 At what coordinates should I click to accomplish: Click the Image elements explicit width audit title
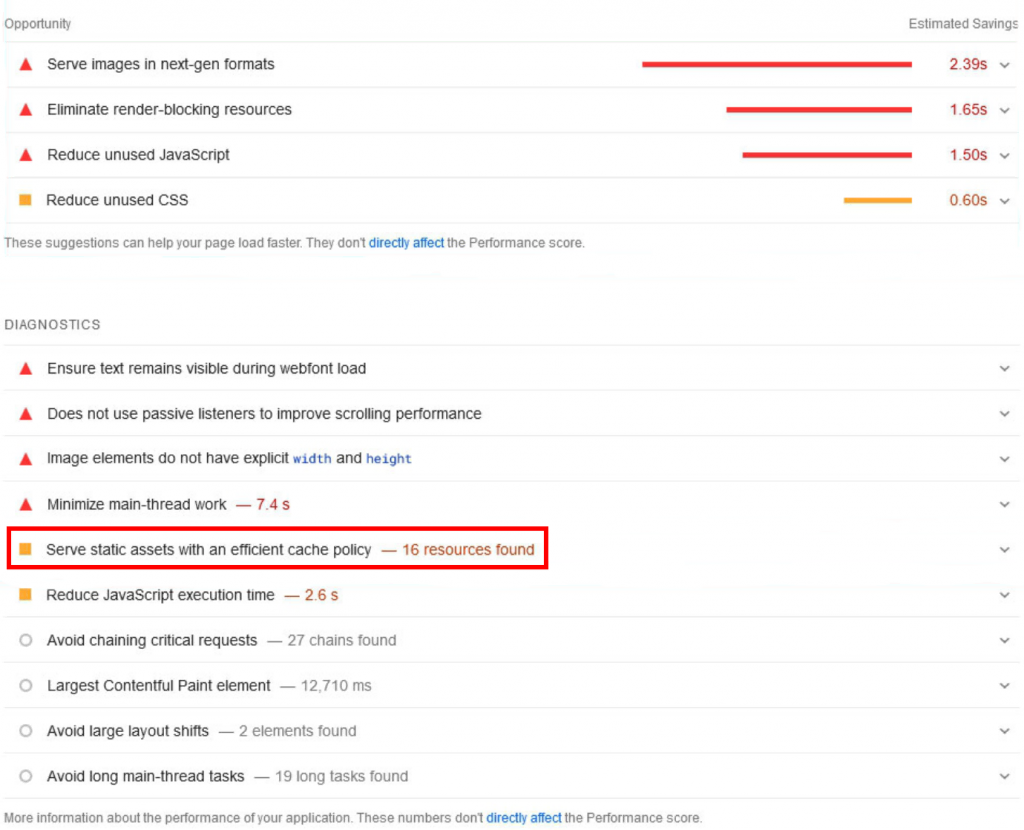[x=229, y=459]
